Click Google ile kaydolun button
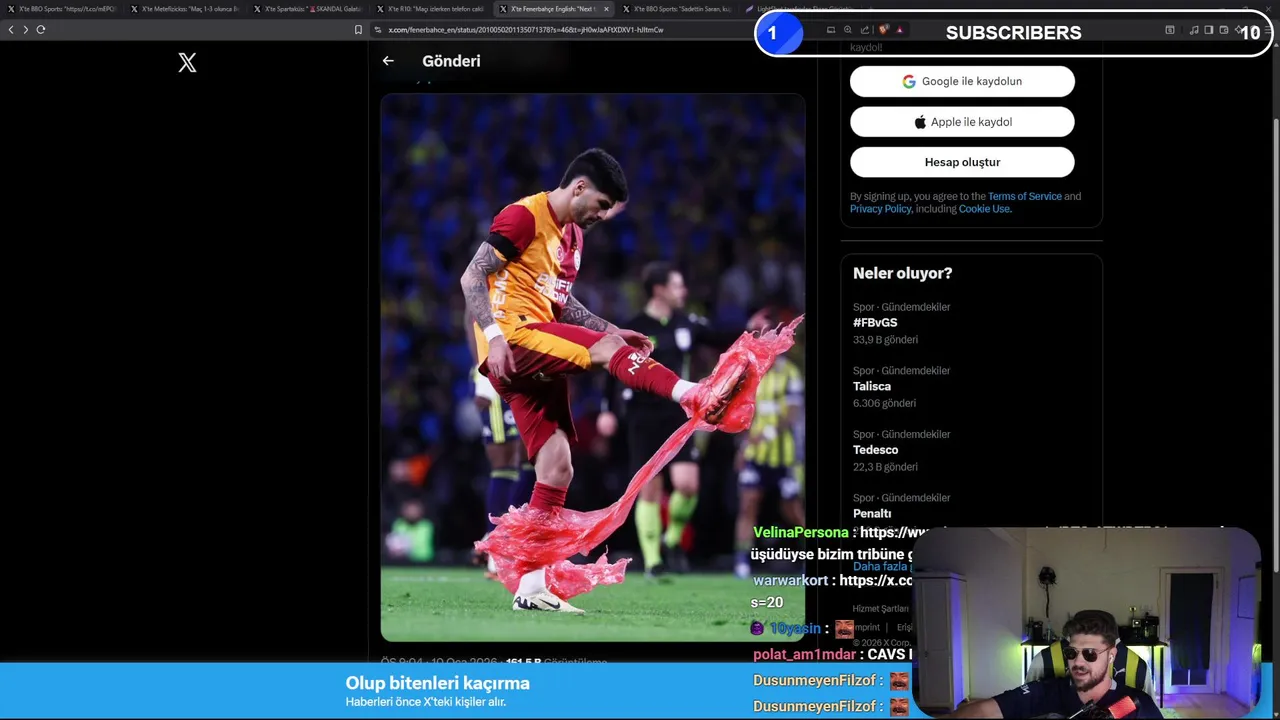This screenshot has width=1280, height=720. (x=962, y=81)
